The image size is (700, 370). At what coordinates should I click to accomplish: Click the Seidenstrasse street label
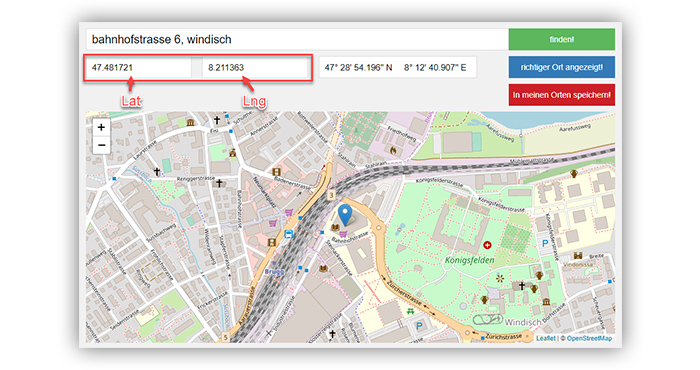tap(125, 320)
